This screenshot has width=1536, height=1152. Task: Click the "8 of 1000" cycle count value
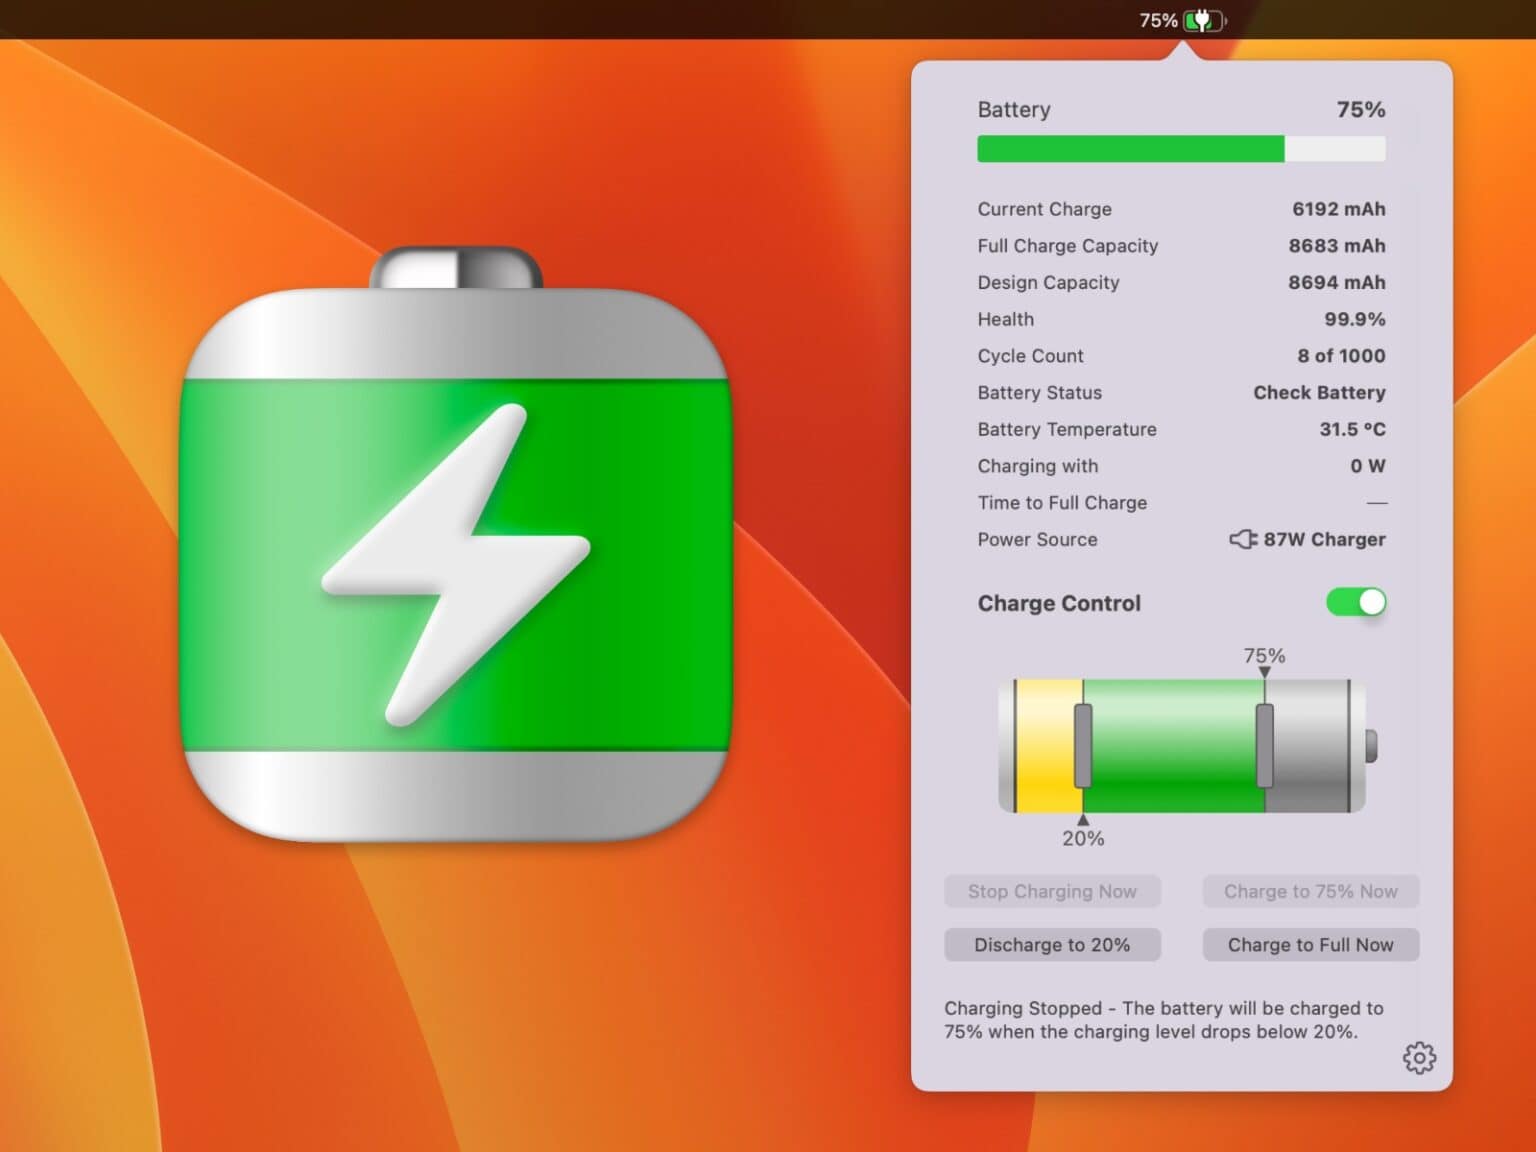click(x=1341, y=355)
